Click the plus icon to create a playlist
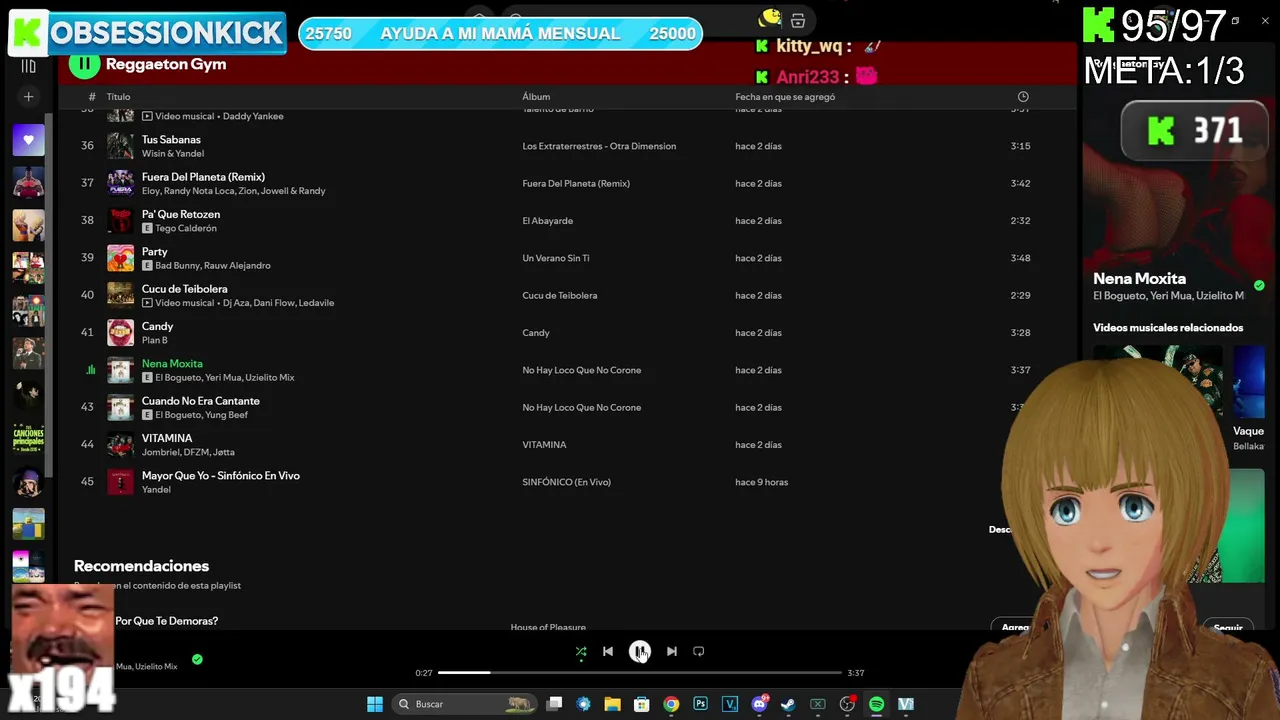The width and height of the screenshot is (1280, 720). click(x=28, y=97)
